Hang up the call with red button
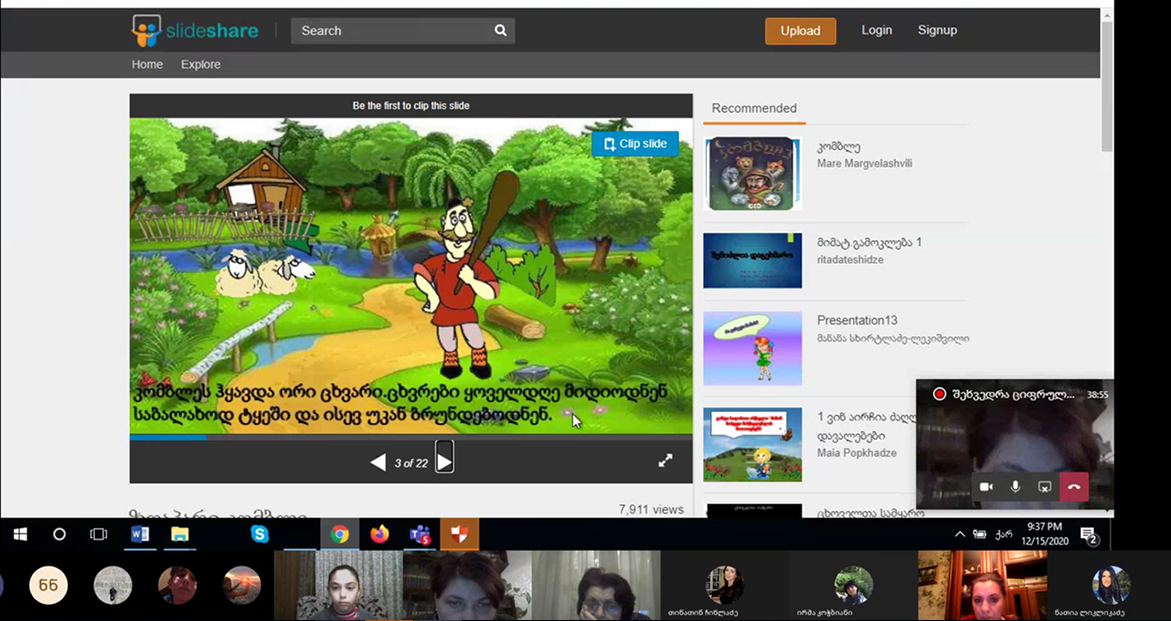The image size is (1171, 621). [x=1074, y=487]
